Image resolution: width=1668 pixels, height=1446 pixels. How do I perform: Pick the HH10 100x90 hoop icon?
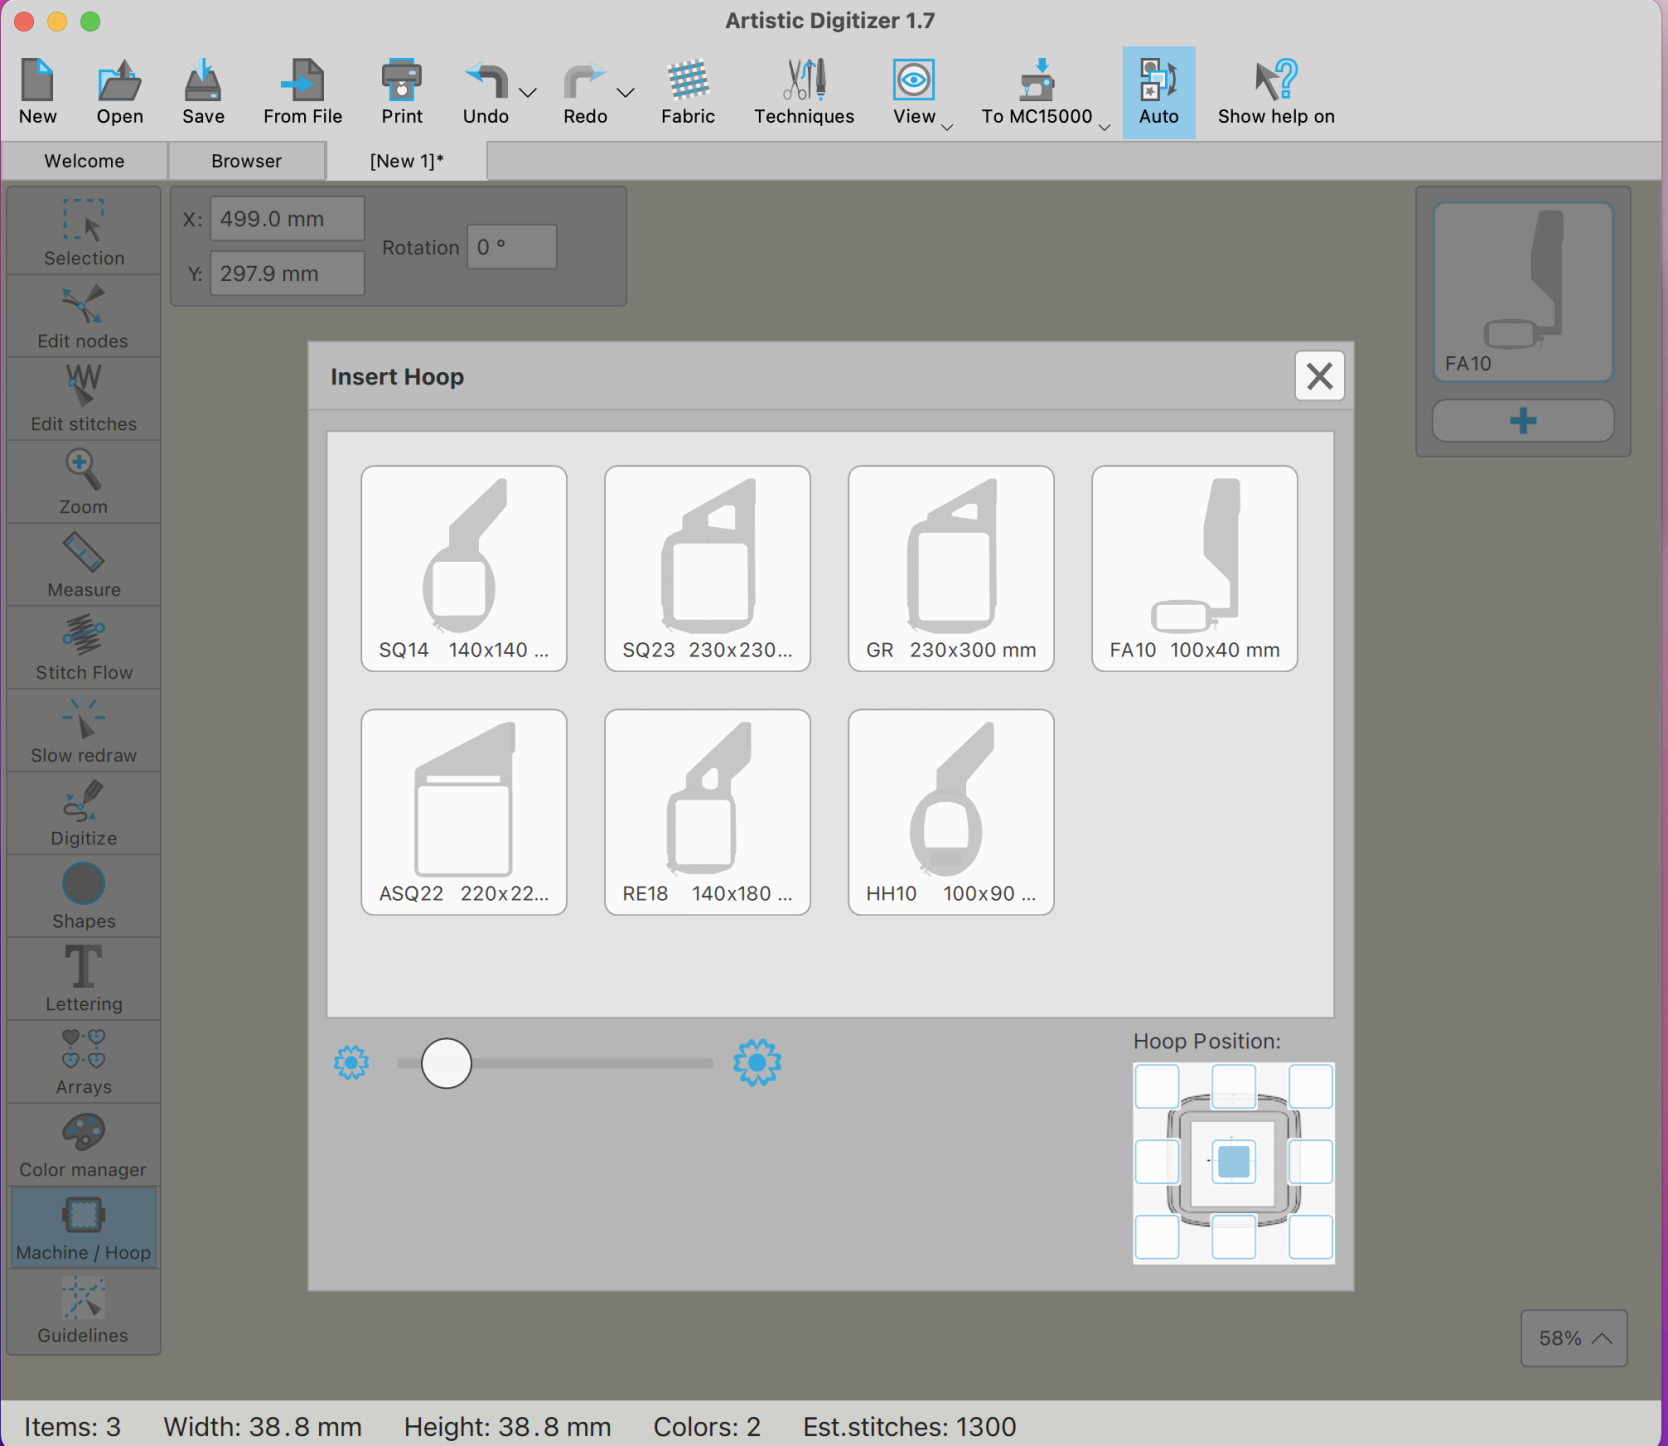[x=951, y=812]
